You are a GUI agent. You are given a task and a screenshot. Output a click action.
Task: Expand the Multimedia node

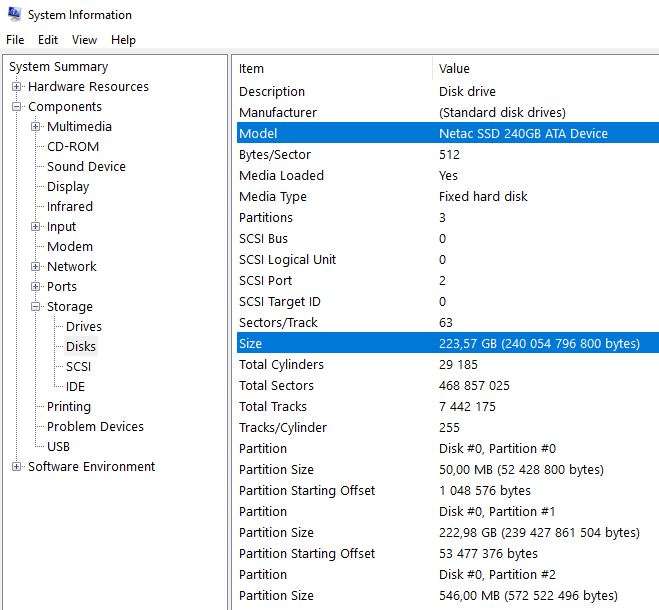[x=35, y=127]
